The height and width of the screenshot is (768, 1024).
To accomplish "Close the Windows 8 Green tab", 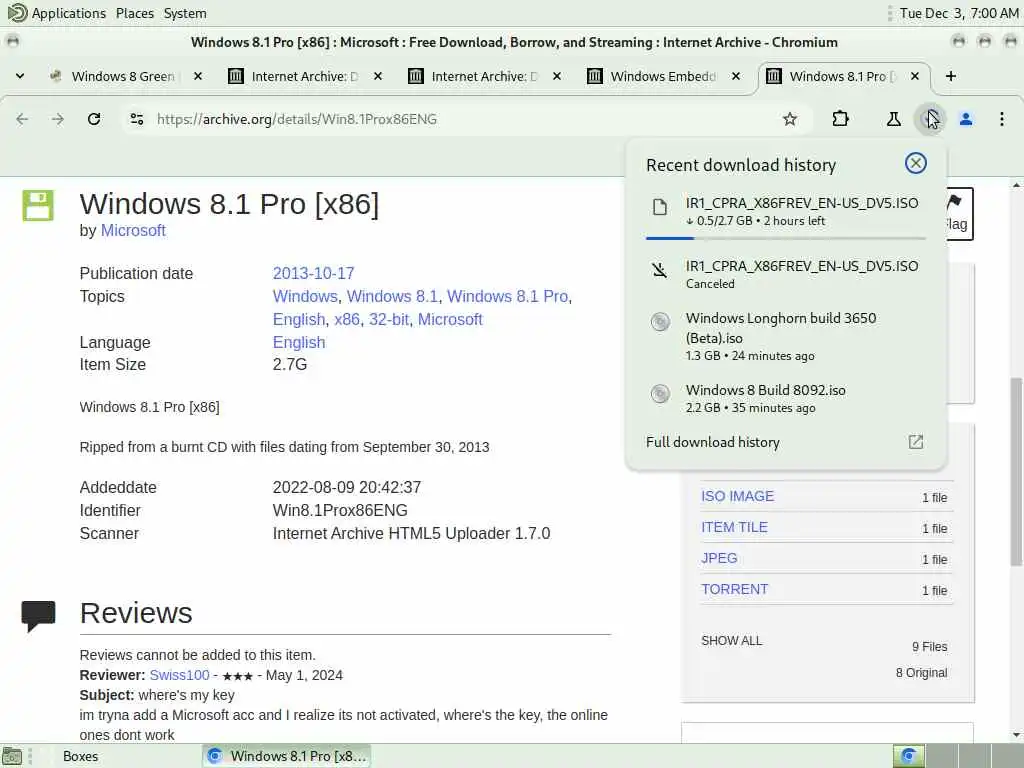I will 198,76.
